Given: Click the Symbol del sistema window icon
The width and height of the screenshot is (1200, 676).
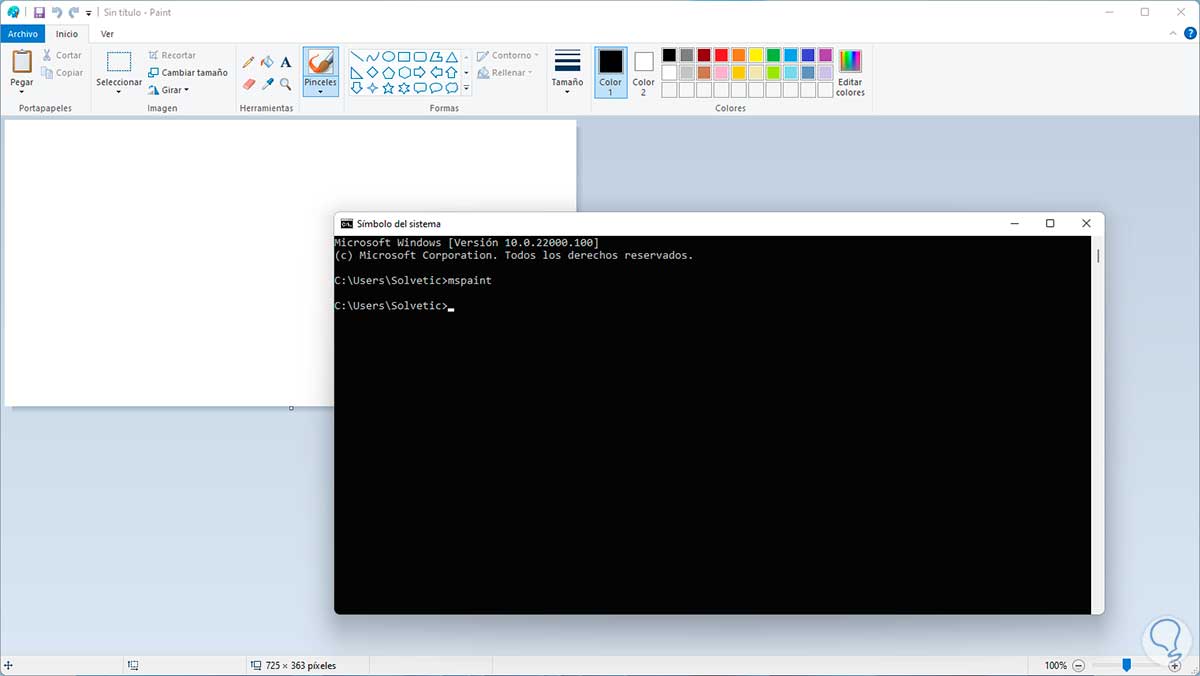Looking at the screenshot, I should click(x=346, y=224).
